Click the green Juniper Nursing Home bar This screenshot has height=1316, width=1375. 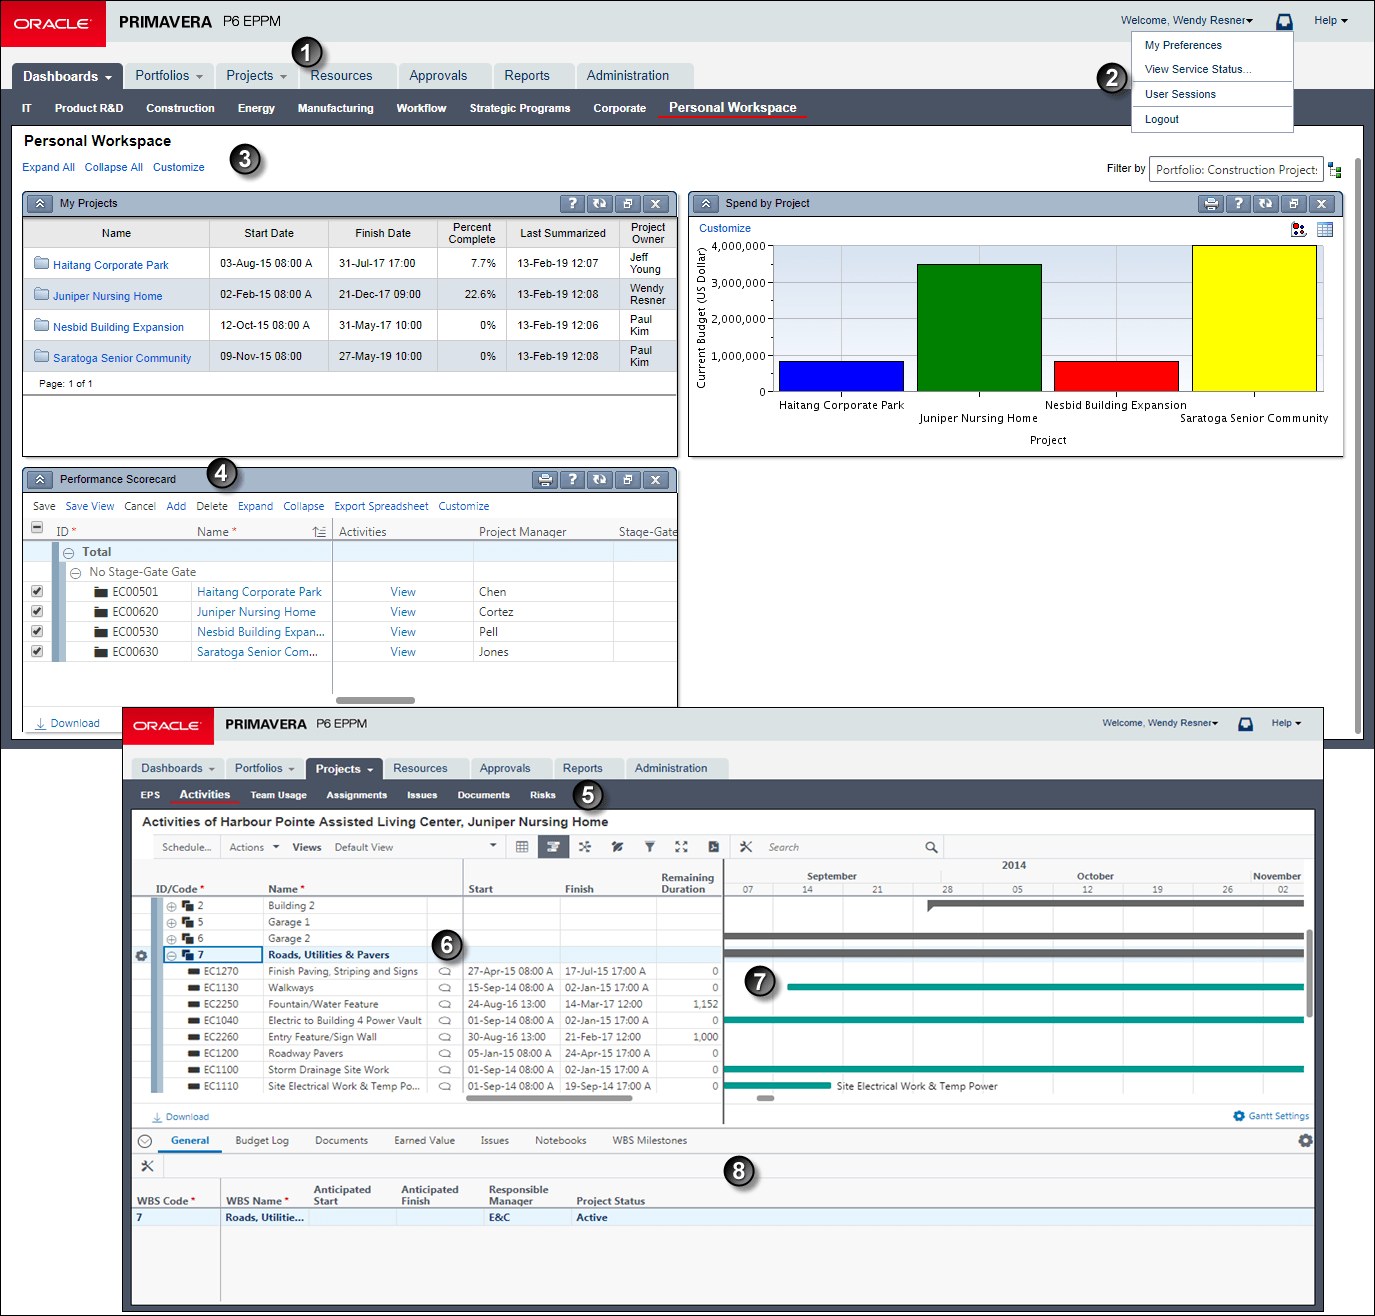(979, 328)
